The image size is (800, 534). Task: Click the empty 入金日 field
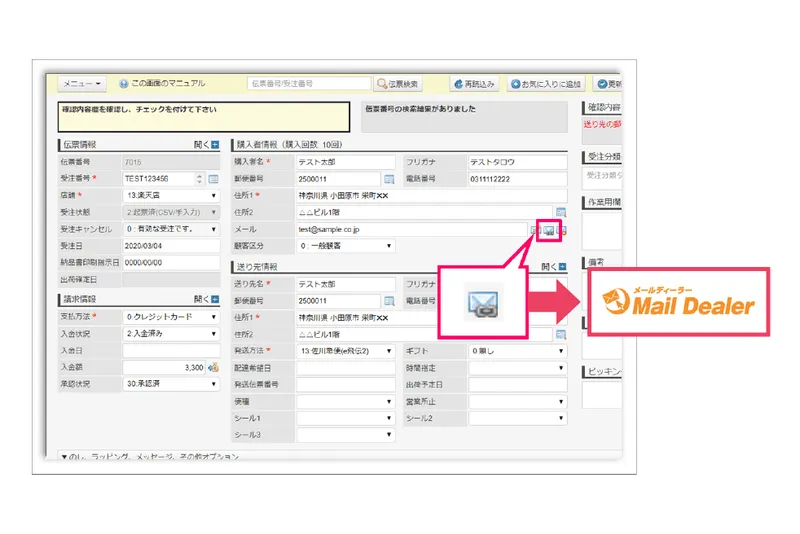click(x=171, y=350)
